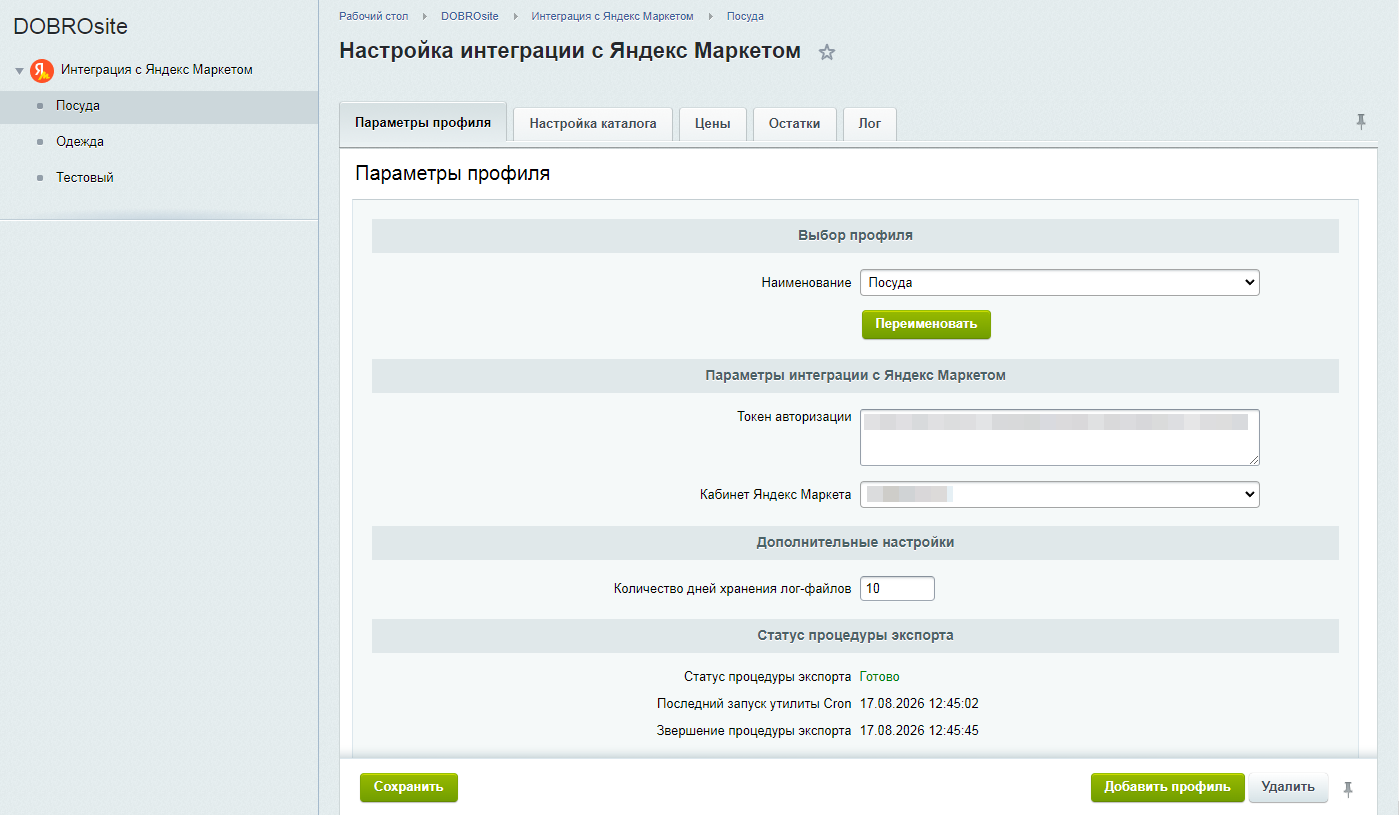Click the pin icon beside the tabs row
Screen dimensions: 1399x815
tap(1361, 122)
